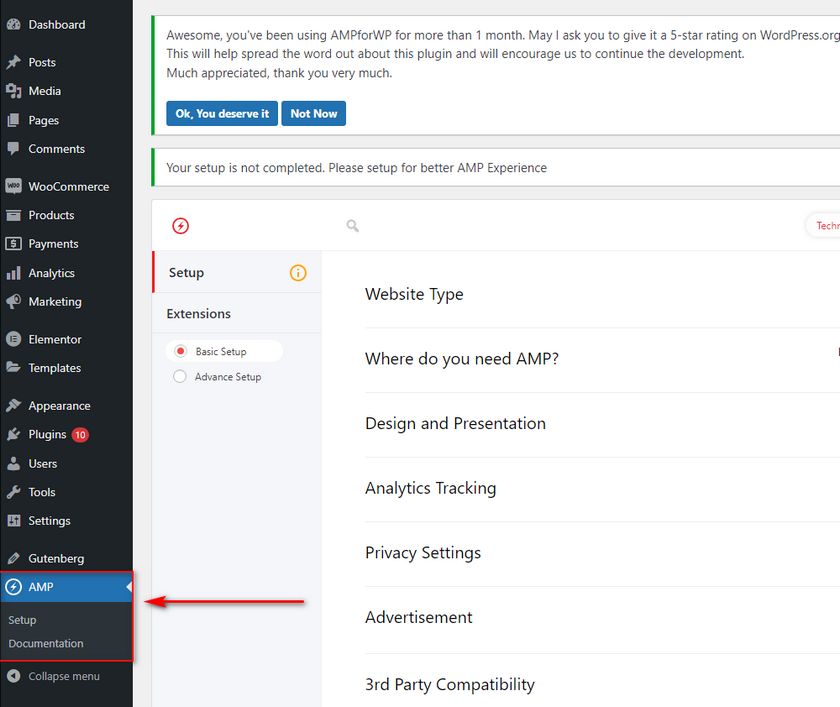Click the setup not completed notice text

(356, 168)
